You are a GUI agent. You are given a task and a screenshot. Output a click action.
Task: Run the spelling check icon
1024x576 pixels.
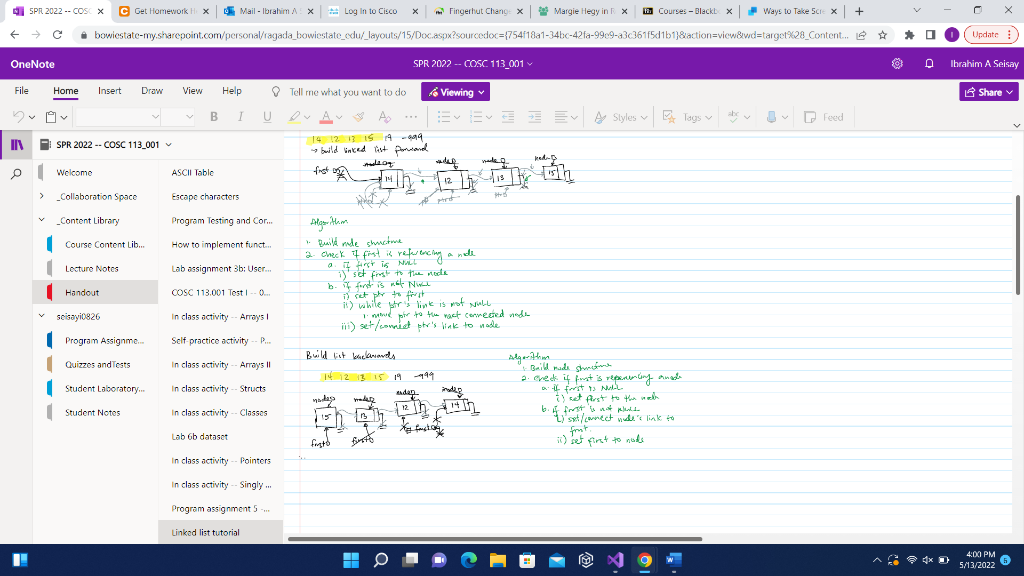[x=734, y=117]
